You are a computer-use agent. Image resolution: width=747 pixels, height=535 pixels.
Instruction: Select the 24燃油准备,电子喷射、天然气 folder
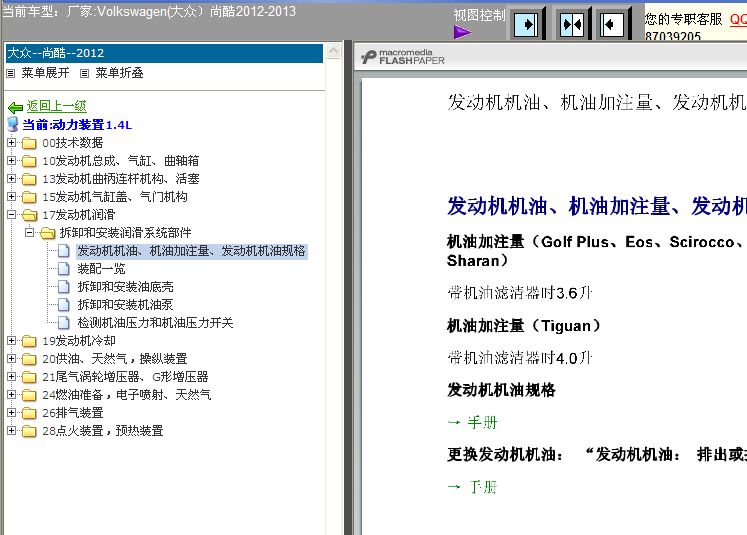127,395
